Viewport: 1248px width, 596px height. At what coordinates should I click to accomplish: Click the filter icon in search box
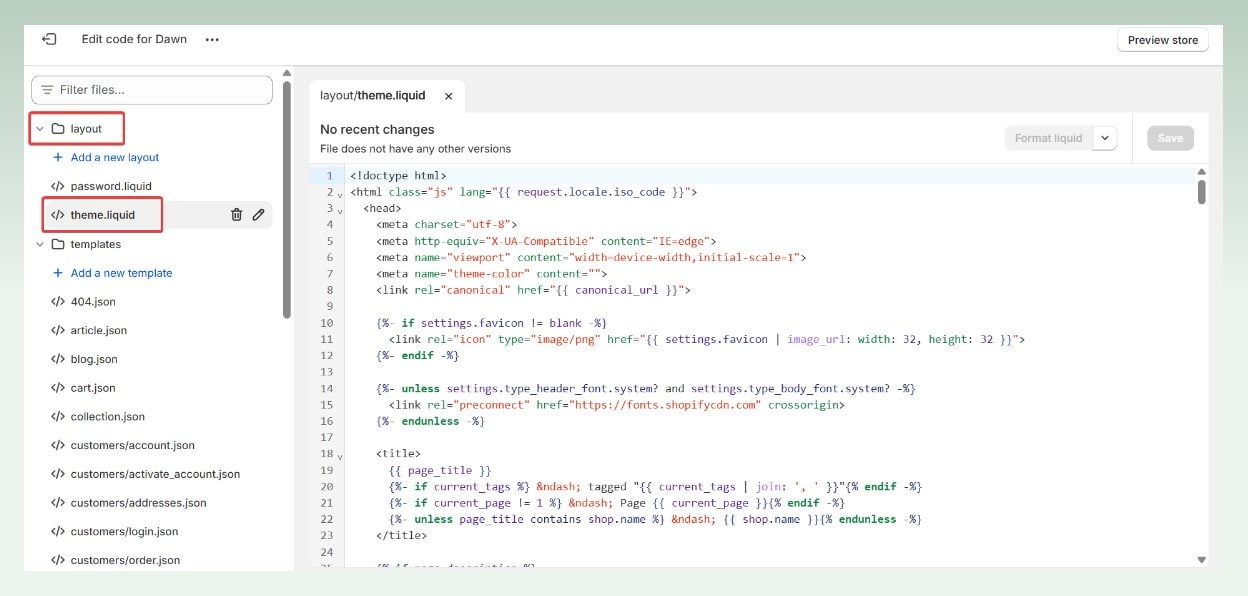[47, 90]
